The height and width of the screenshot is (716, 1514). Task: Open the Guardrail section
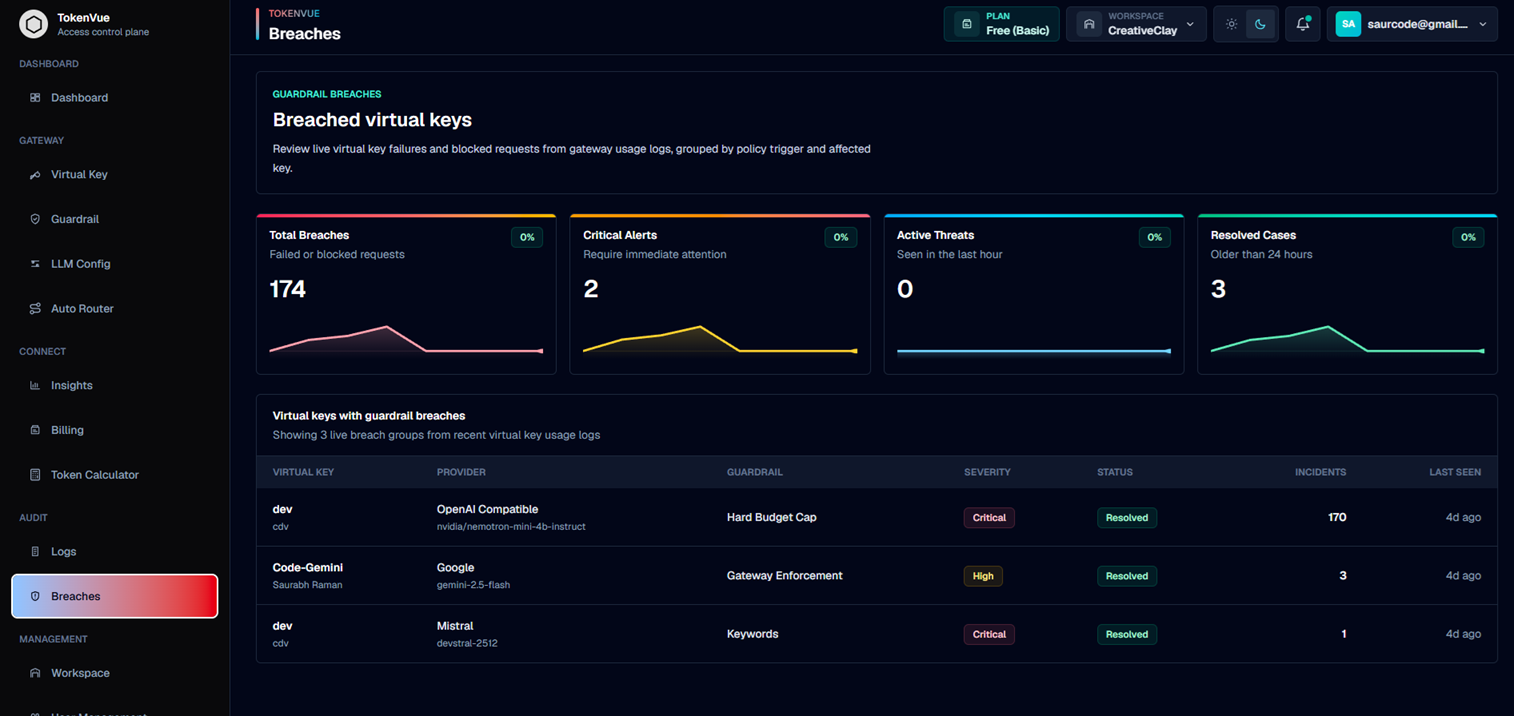pyautogui.click(x=114, y=219)
